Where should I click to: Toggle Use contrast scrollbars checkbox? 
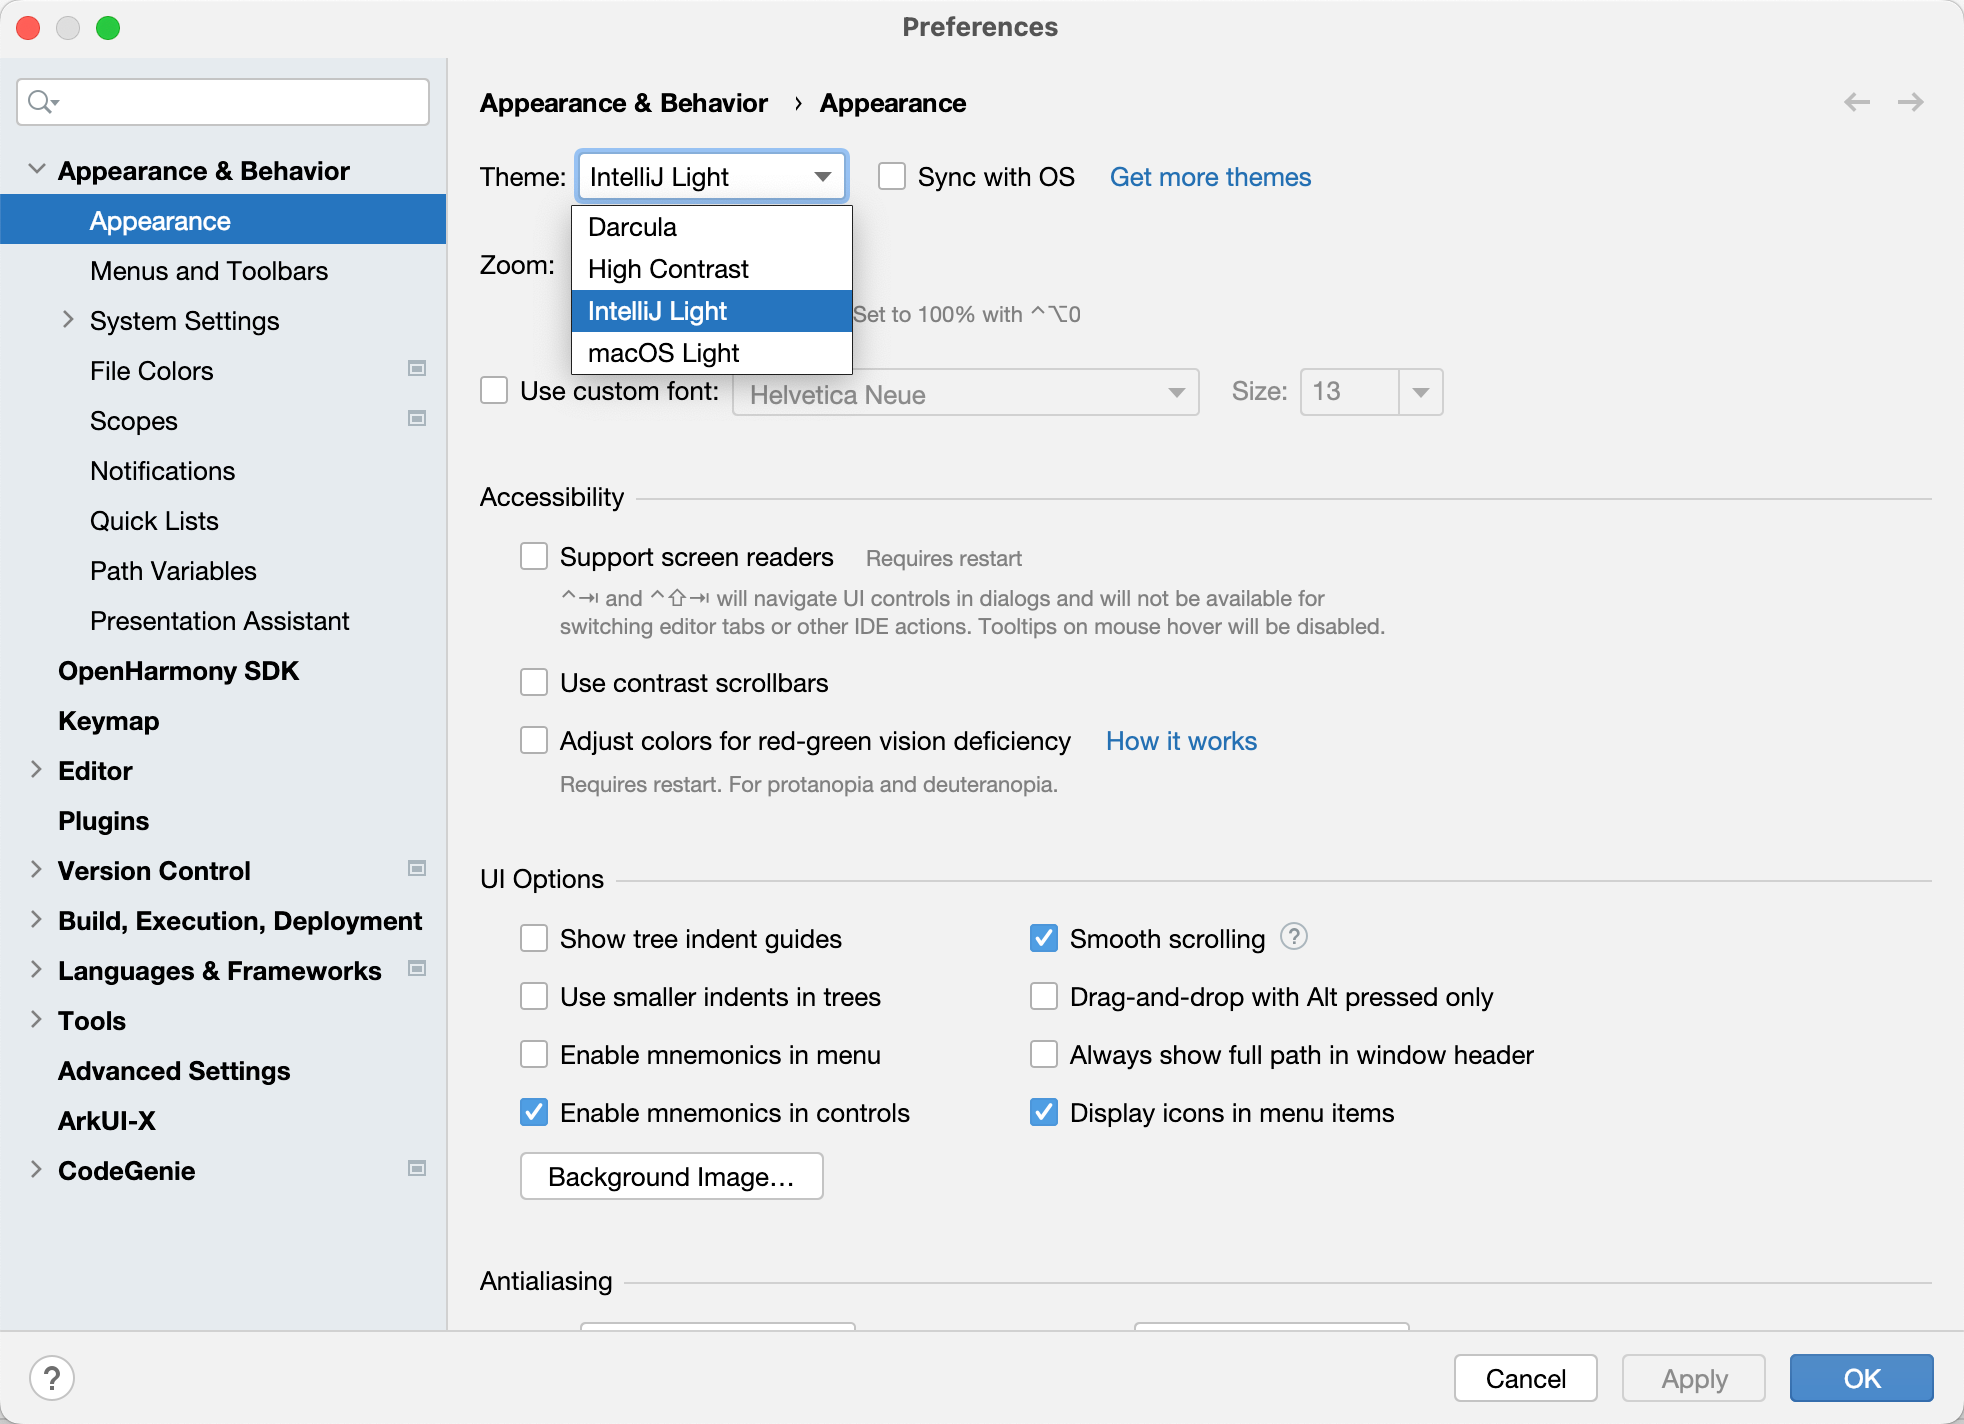point(534,682)
